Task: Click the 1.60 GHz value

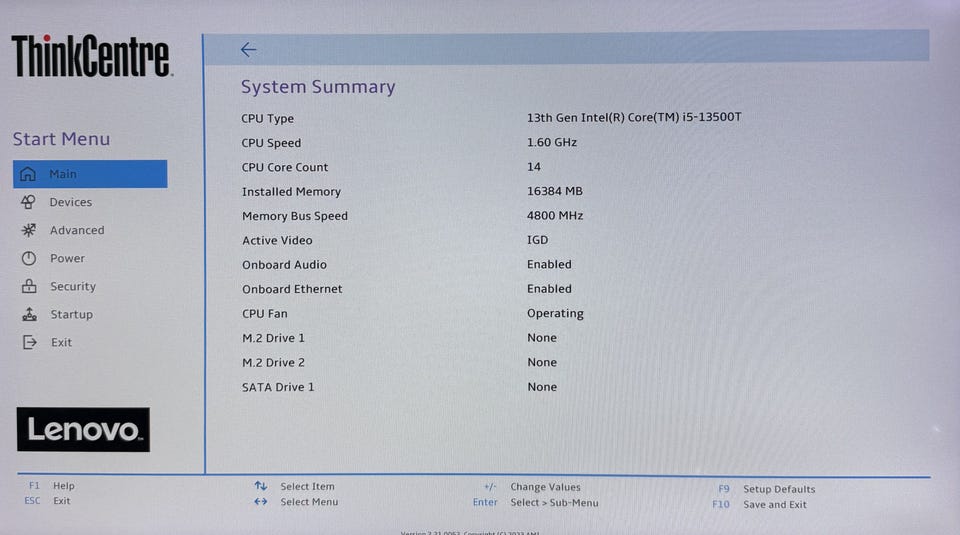Action: coord(552,142)
